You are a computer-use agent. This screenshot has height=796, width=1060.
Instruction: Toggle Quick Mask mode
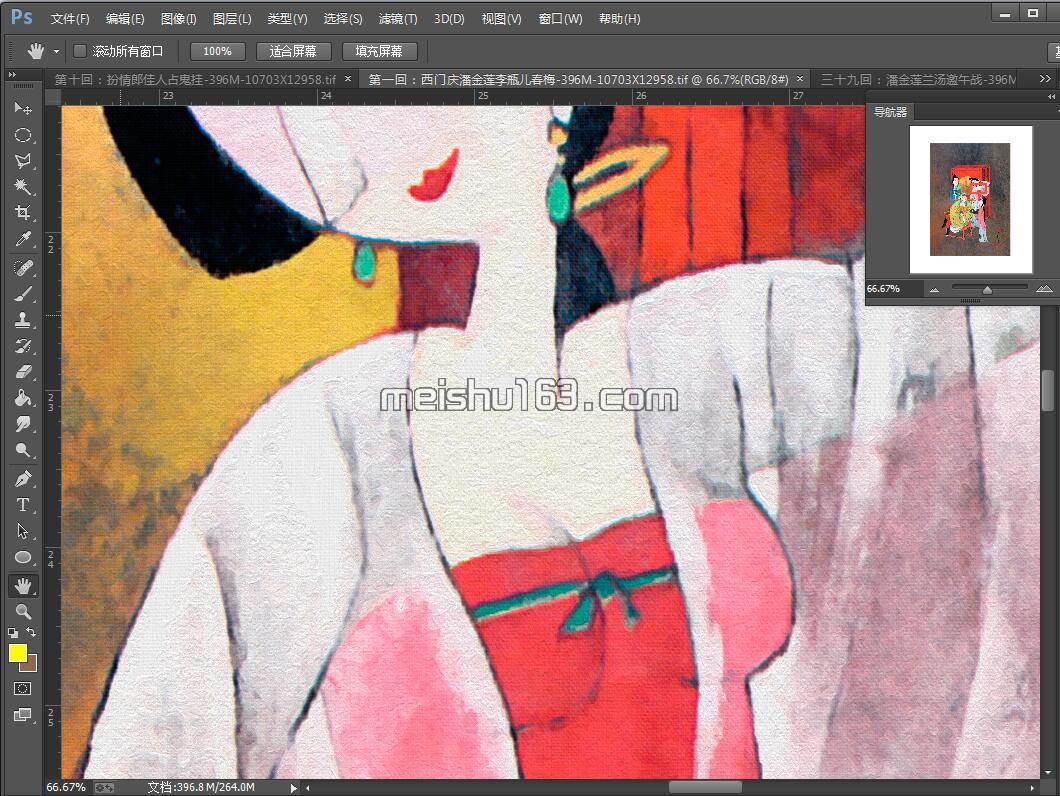click(x=22, y=688)
